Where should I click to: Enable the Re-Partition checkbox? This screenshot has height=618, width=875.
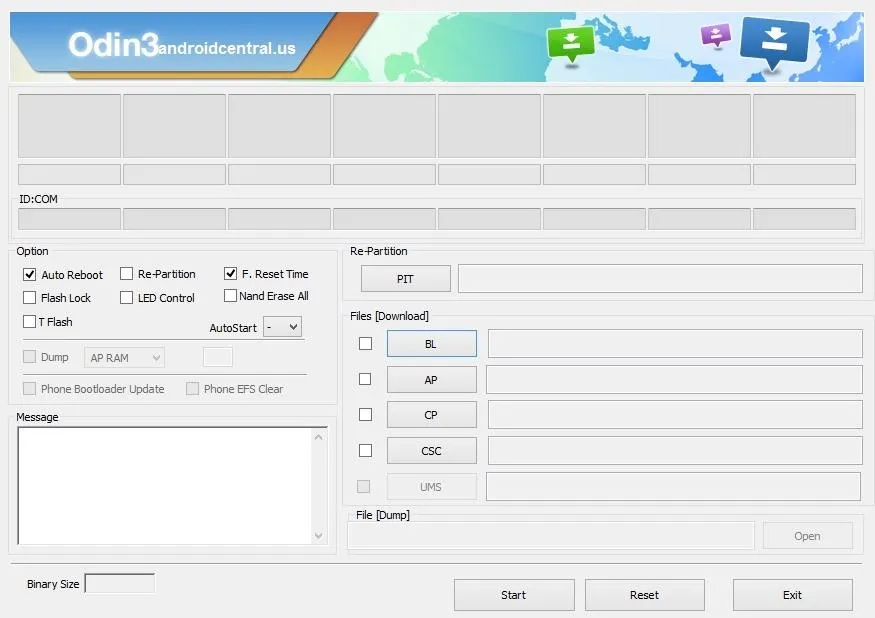pyautogui.click(x=127, y=274)
